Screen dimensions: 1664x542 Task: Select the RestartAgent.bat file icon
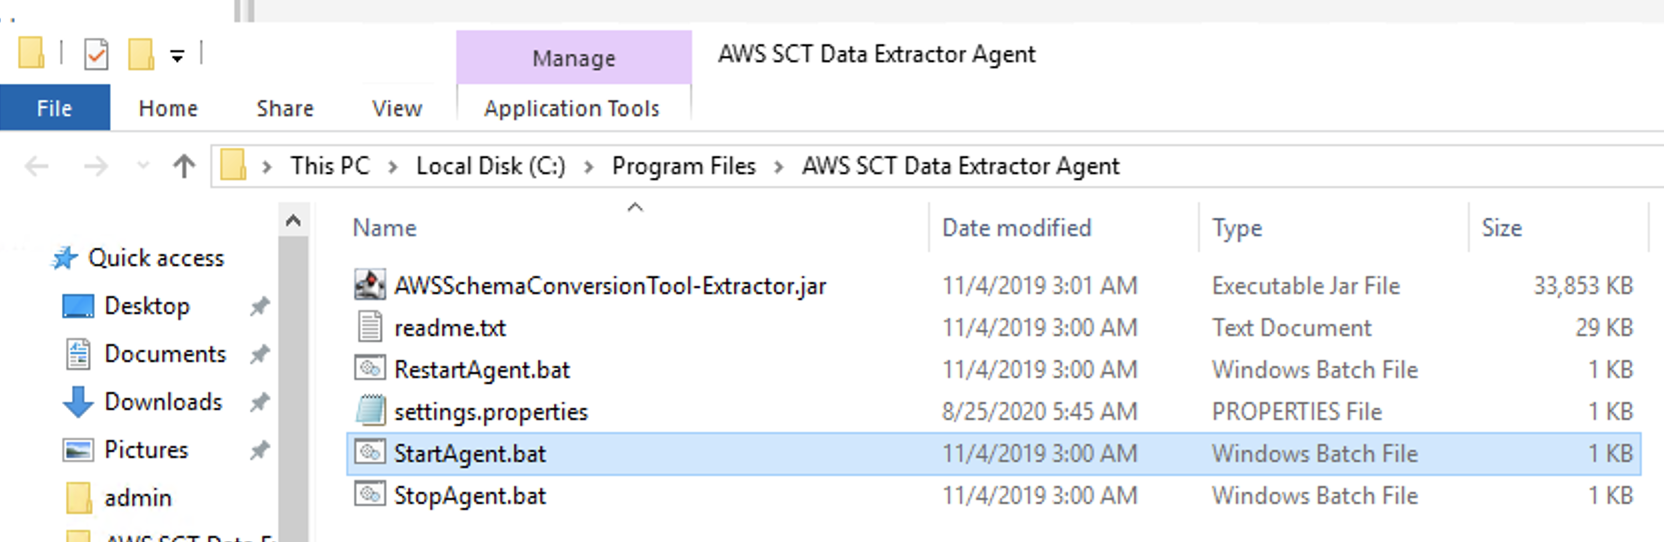pyautogui.click(x=370, y=370)
